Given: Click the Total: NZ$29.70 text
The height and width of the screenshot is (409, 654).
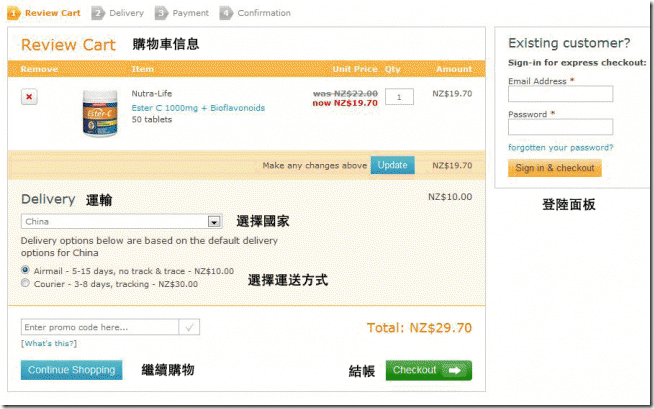Looking at the screenshot, I should tap(419, 328).
